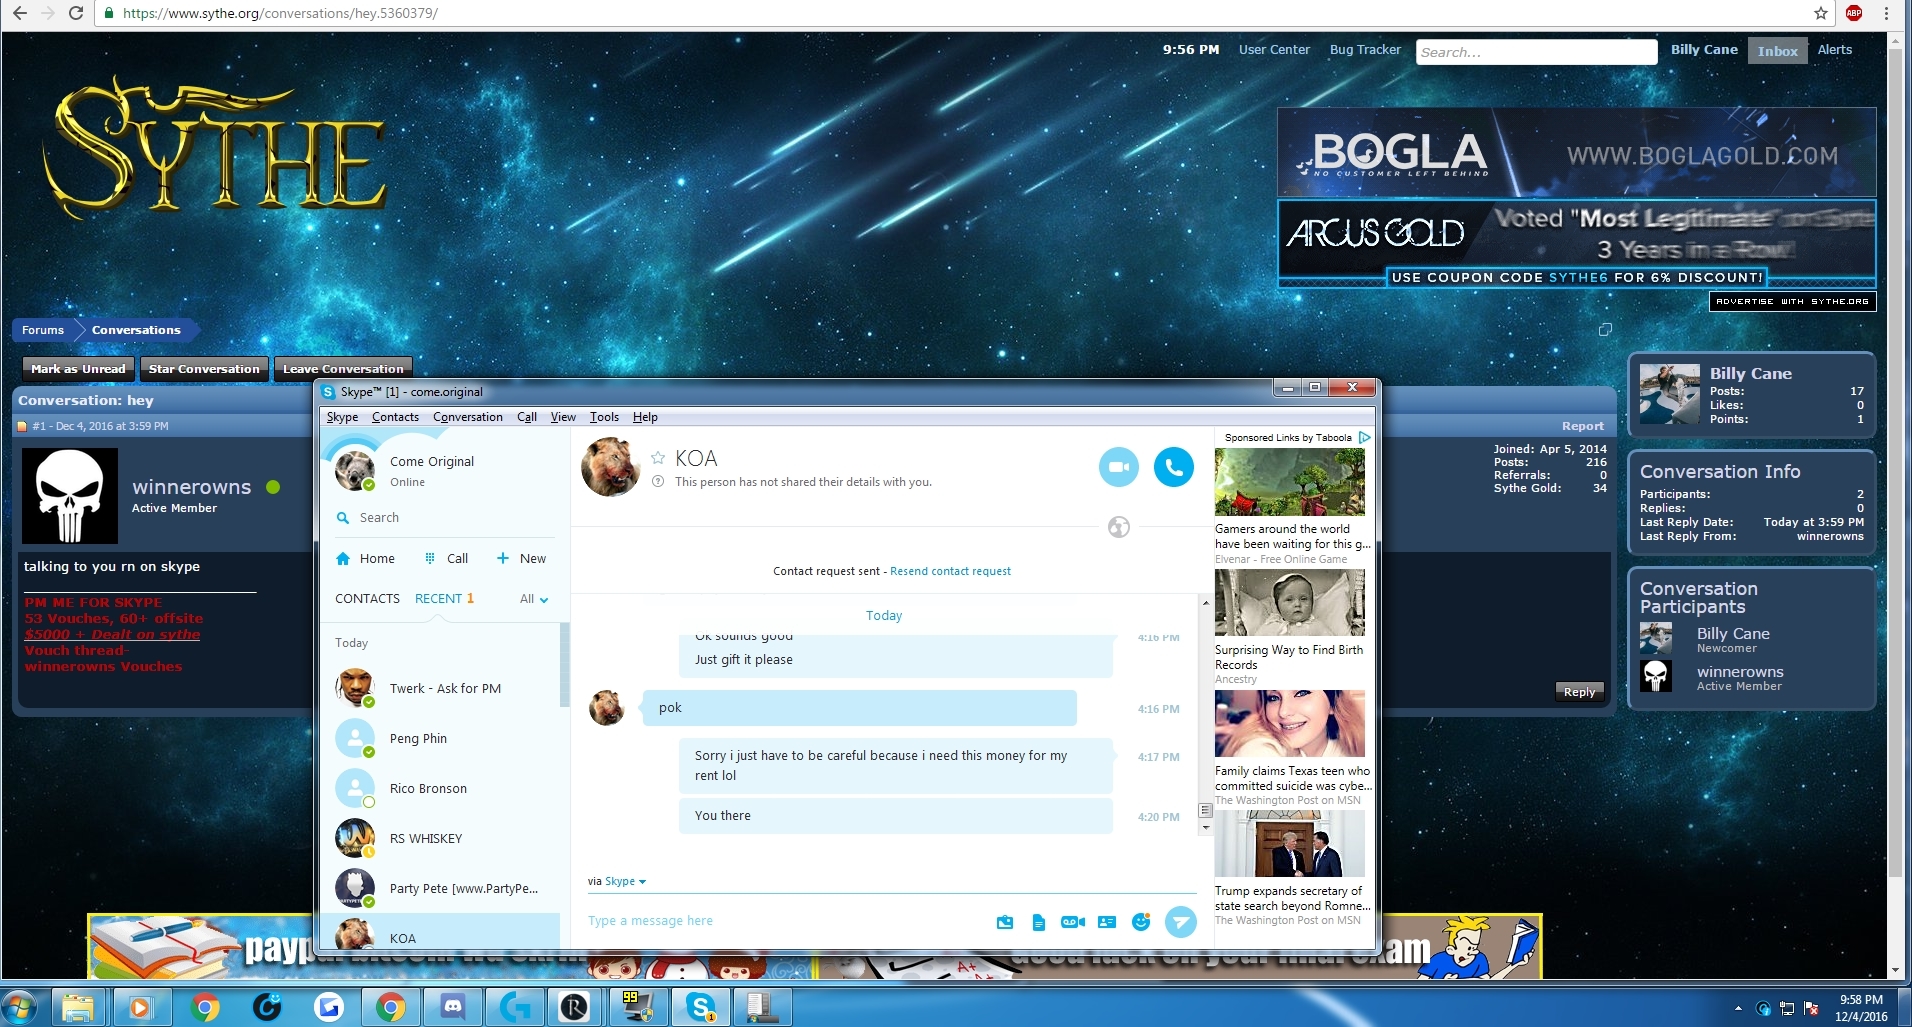Open the View menu in Skype

pos(563,417)
